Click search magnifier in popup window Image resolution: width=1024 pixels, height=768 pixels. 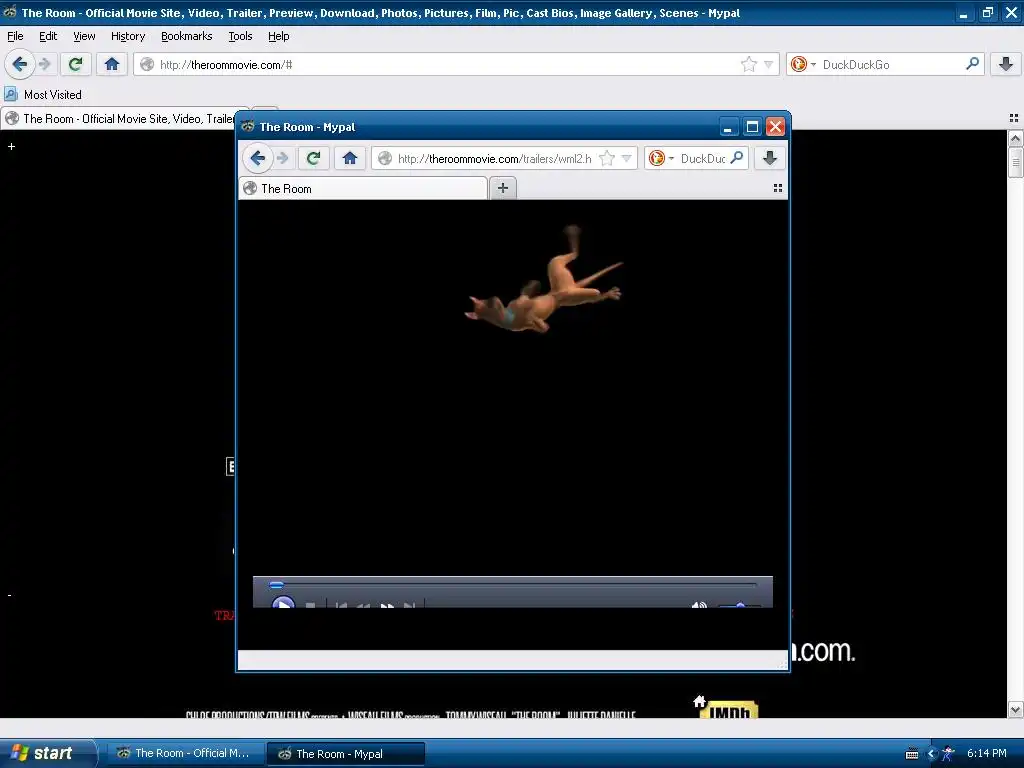point(737,157)
